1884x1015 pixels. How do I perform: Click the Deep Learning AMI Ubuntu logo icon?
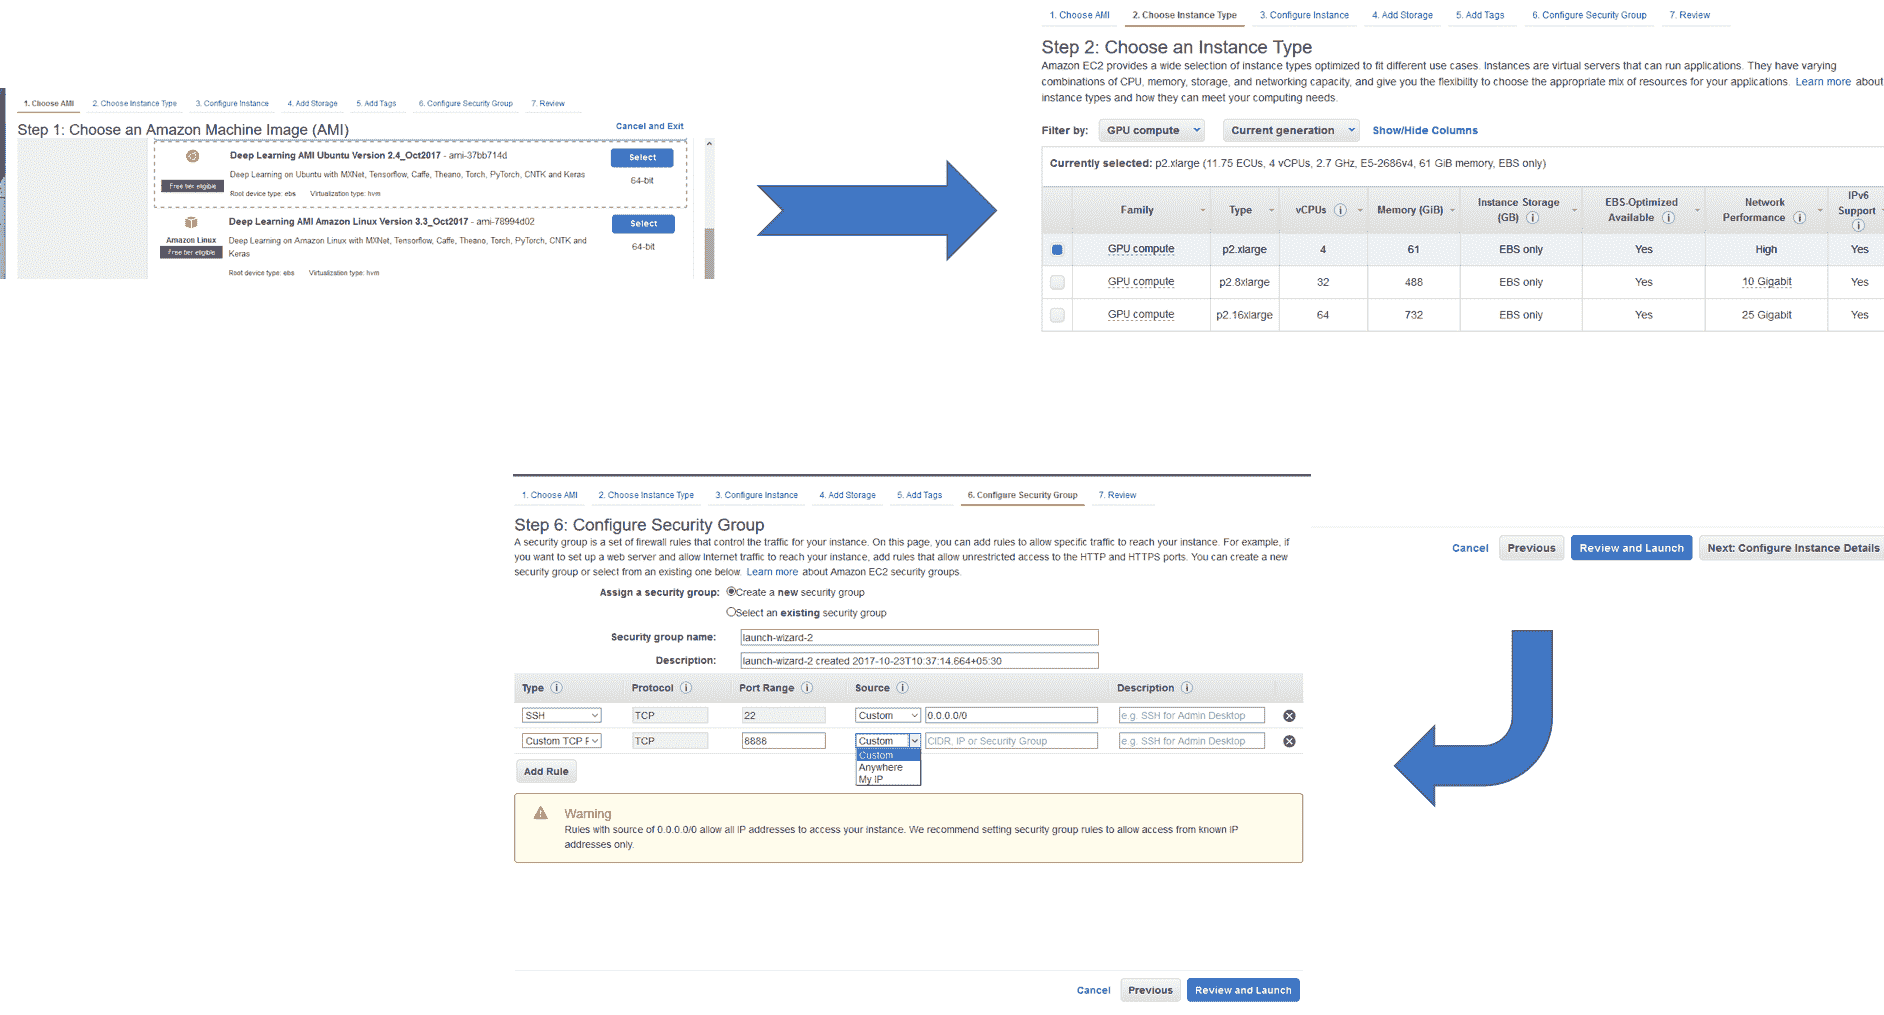(x=193, y=157)
